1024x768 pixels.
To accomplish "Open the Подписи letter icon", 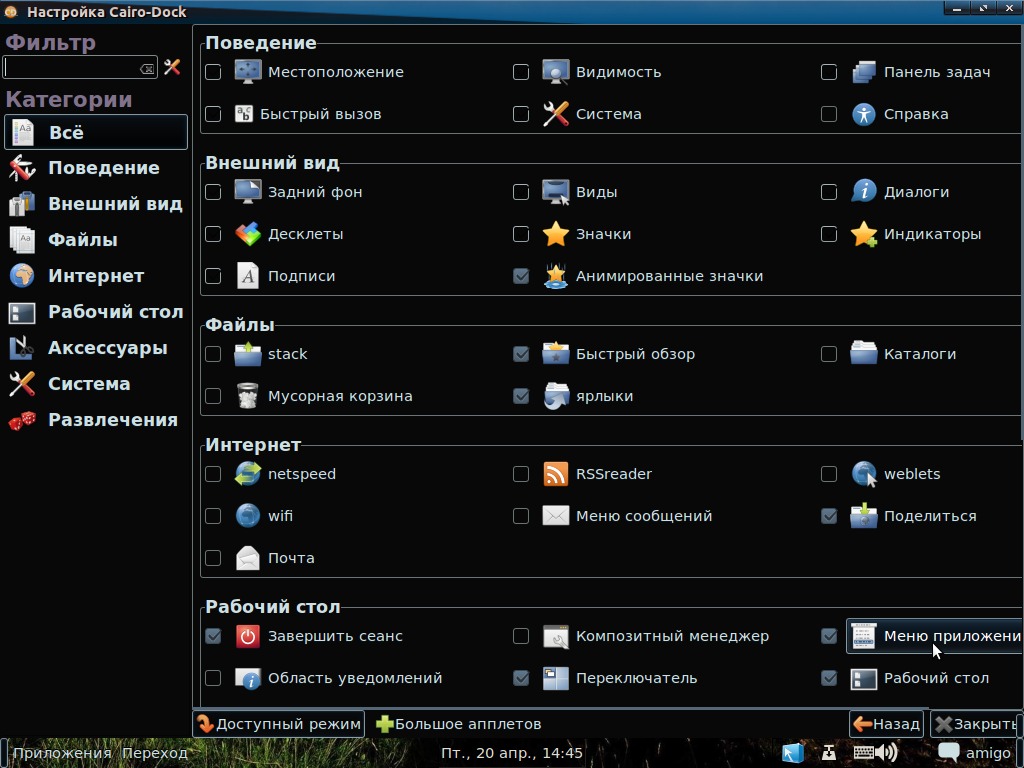I will click(248, 276).
